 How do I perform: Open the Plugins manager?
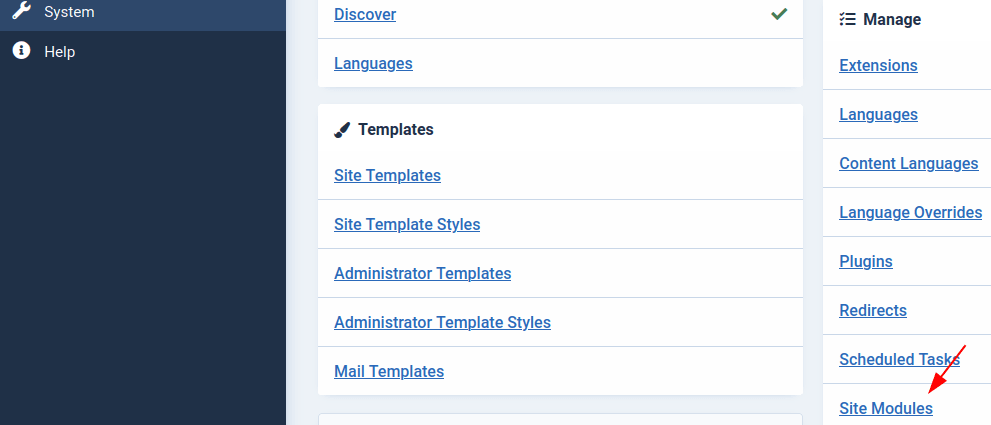(866, 261)
